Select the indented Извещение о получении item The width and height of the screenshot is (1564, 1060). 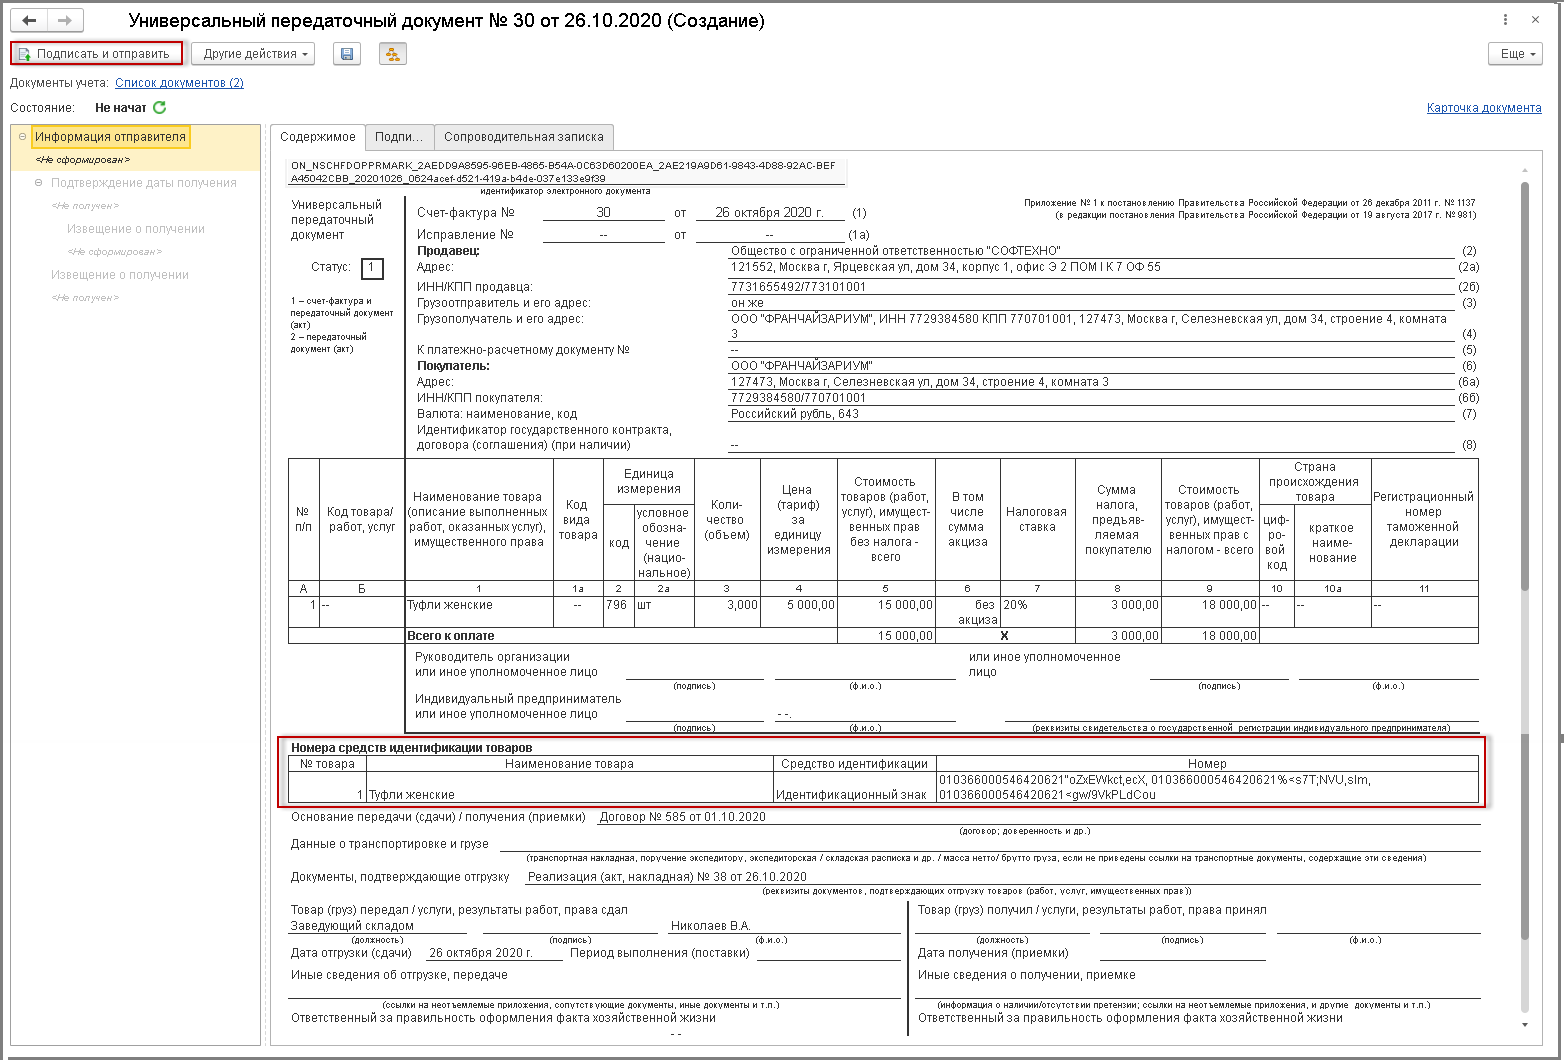click(136, 229)
